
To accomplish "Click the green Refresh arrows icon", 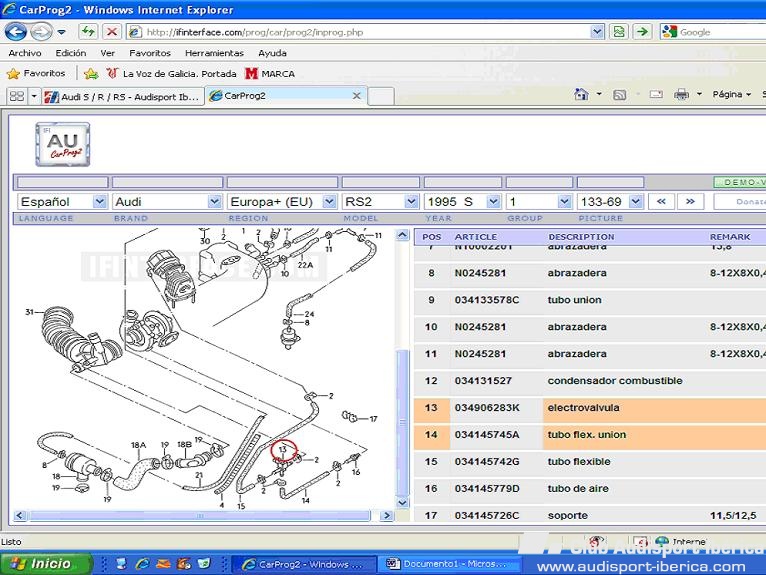I will click(x=88, y=32).
